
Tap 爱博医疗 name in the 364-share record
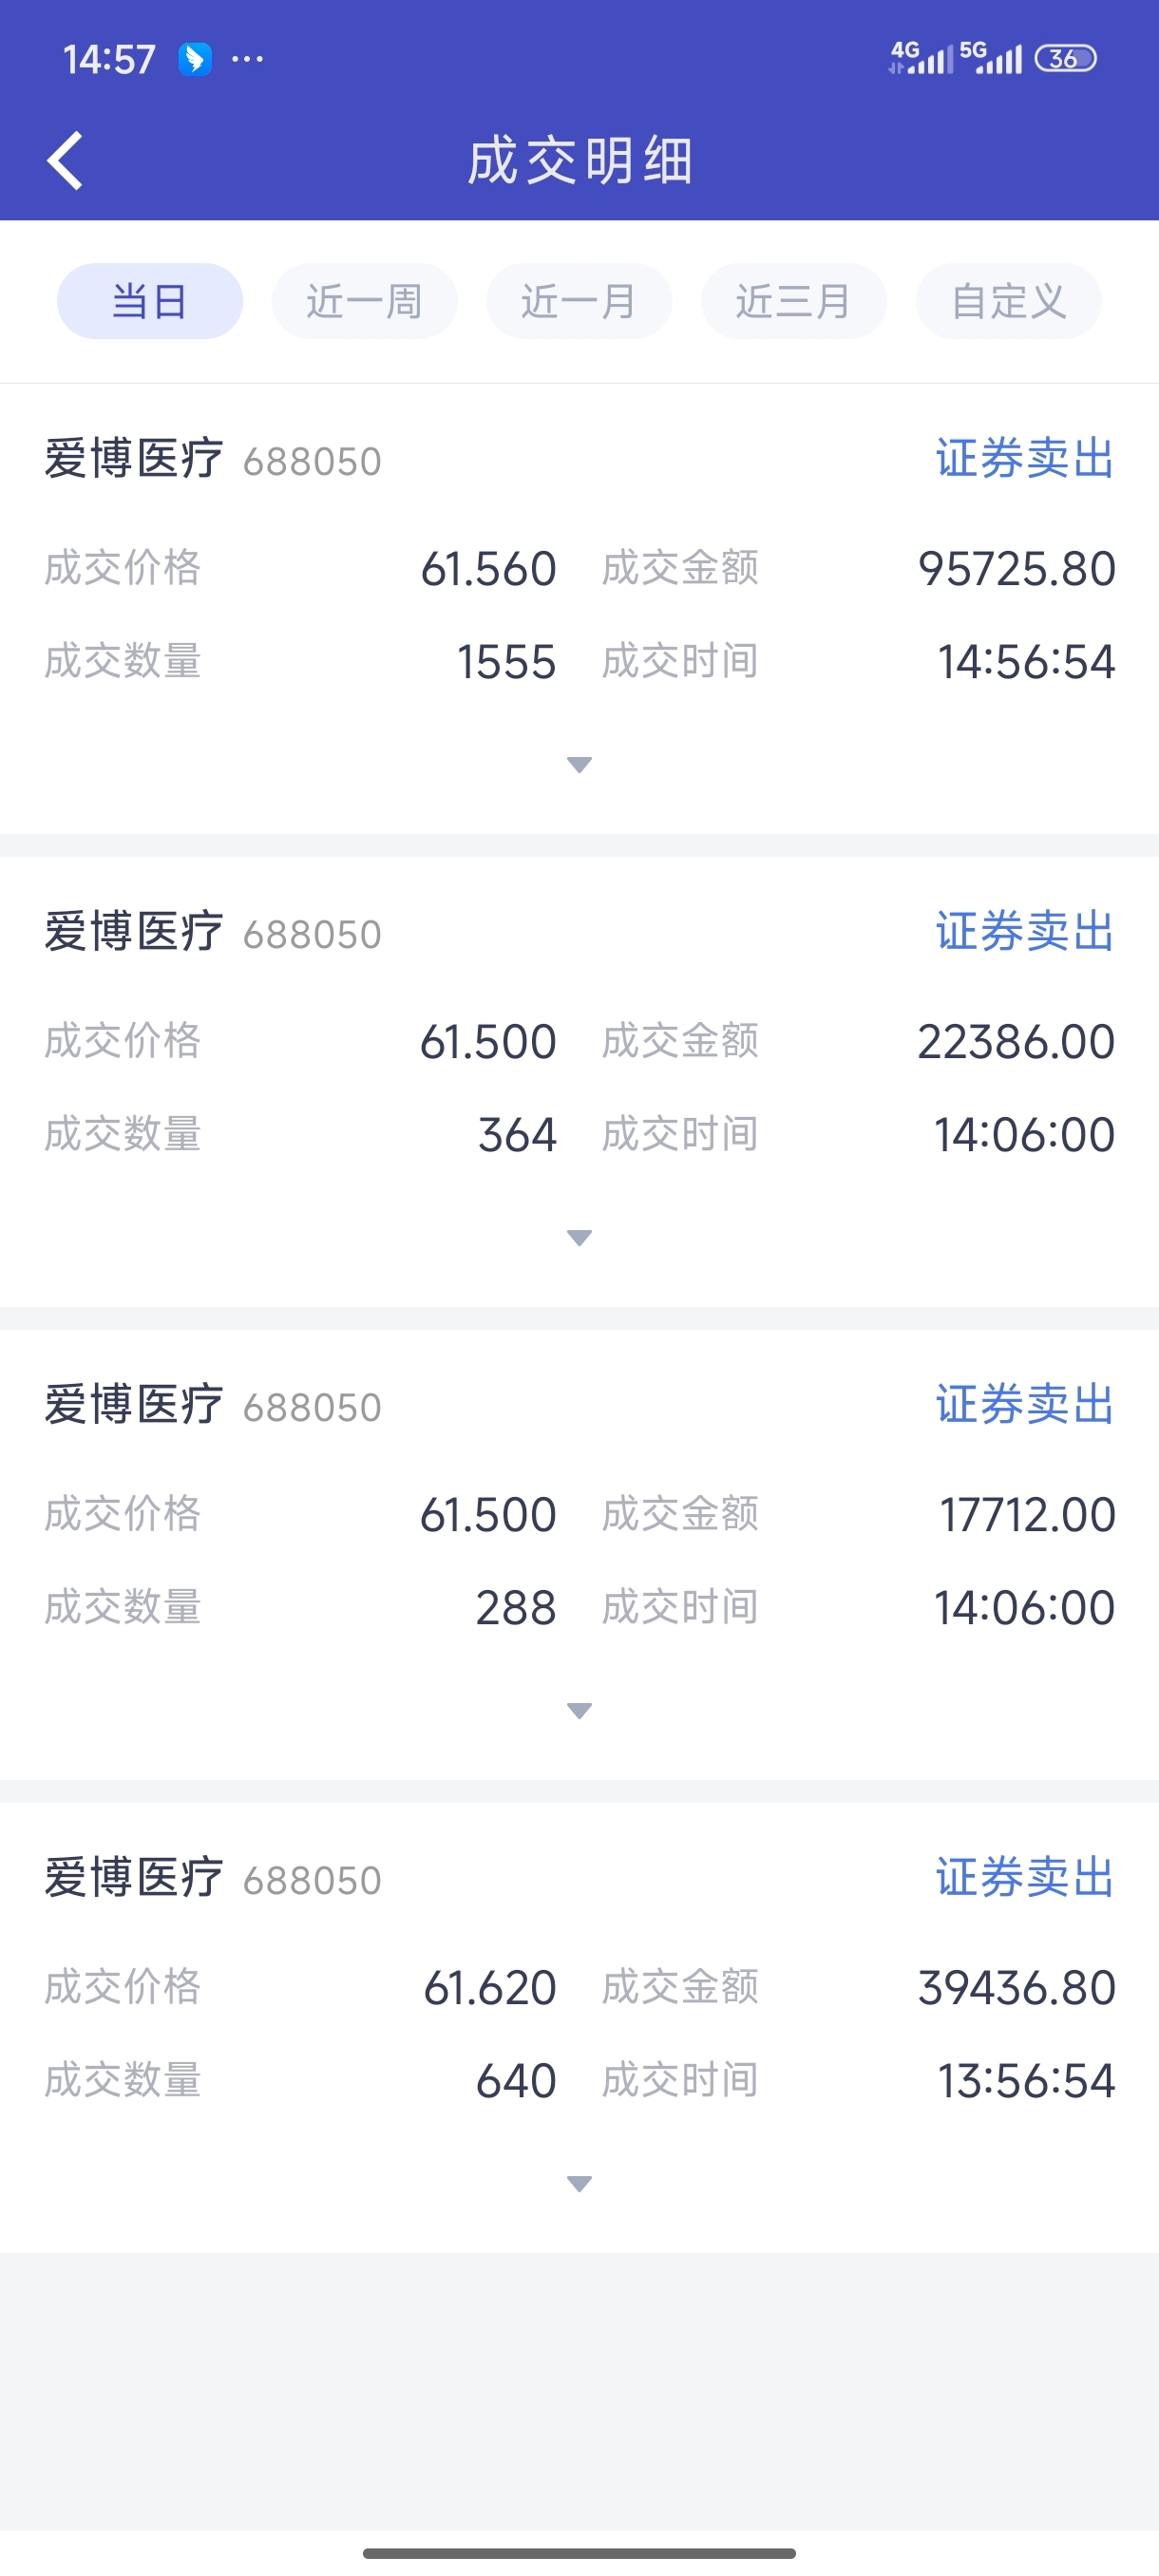click(134, 932)
